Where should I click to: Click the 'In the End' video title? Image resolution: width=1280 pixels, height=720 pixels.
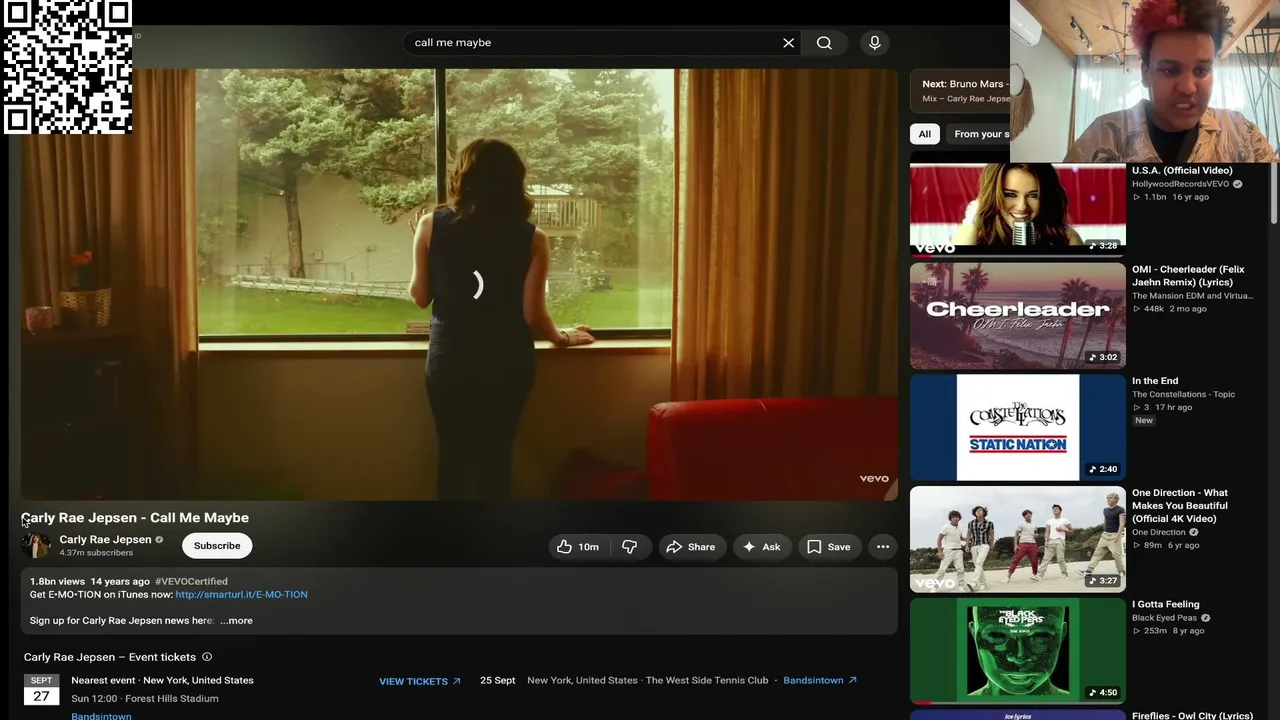pyautogui.click(x=1155, y=381)
